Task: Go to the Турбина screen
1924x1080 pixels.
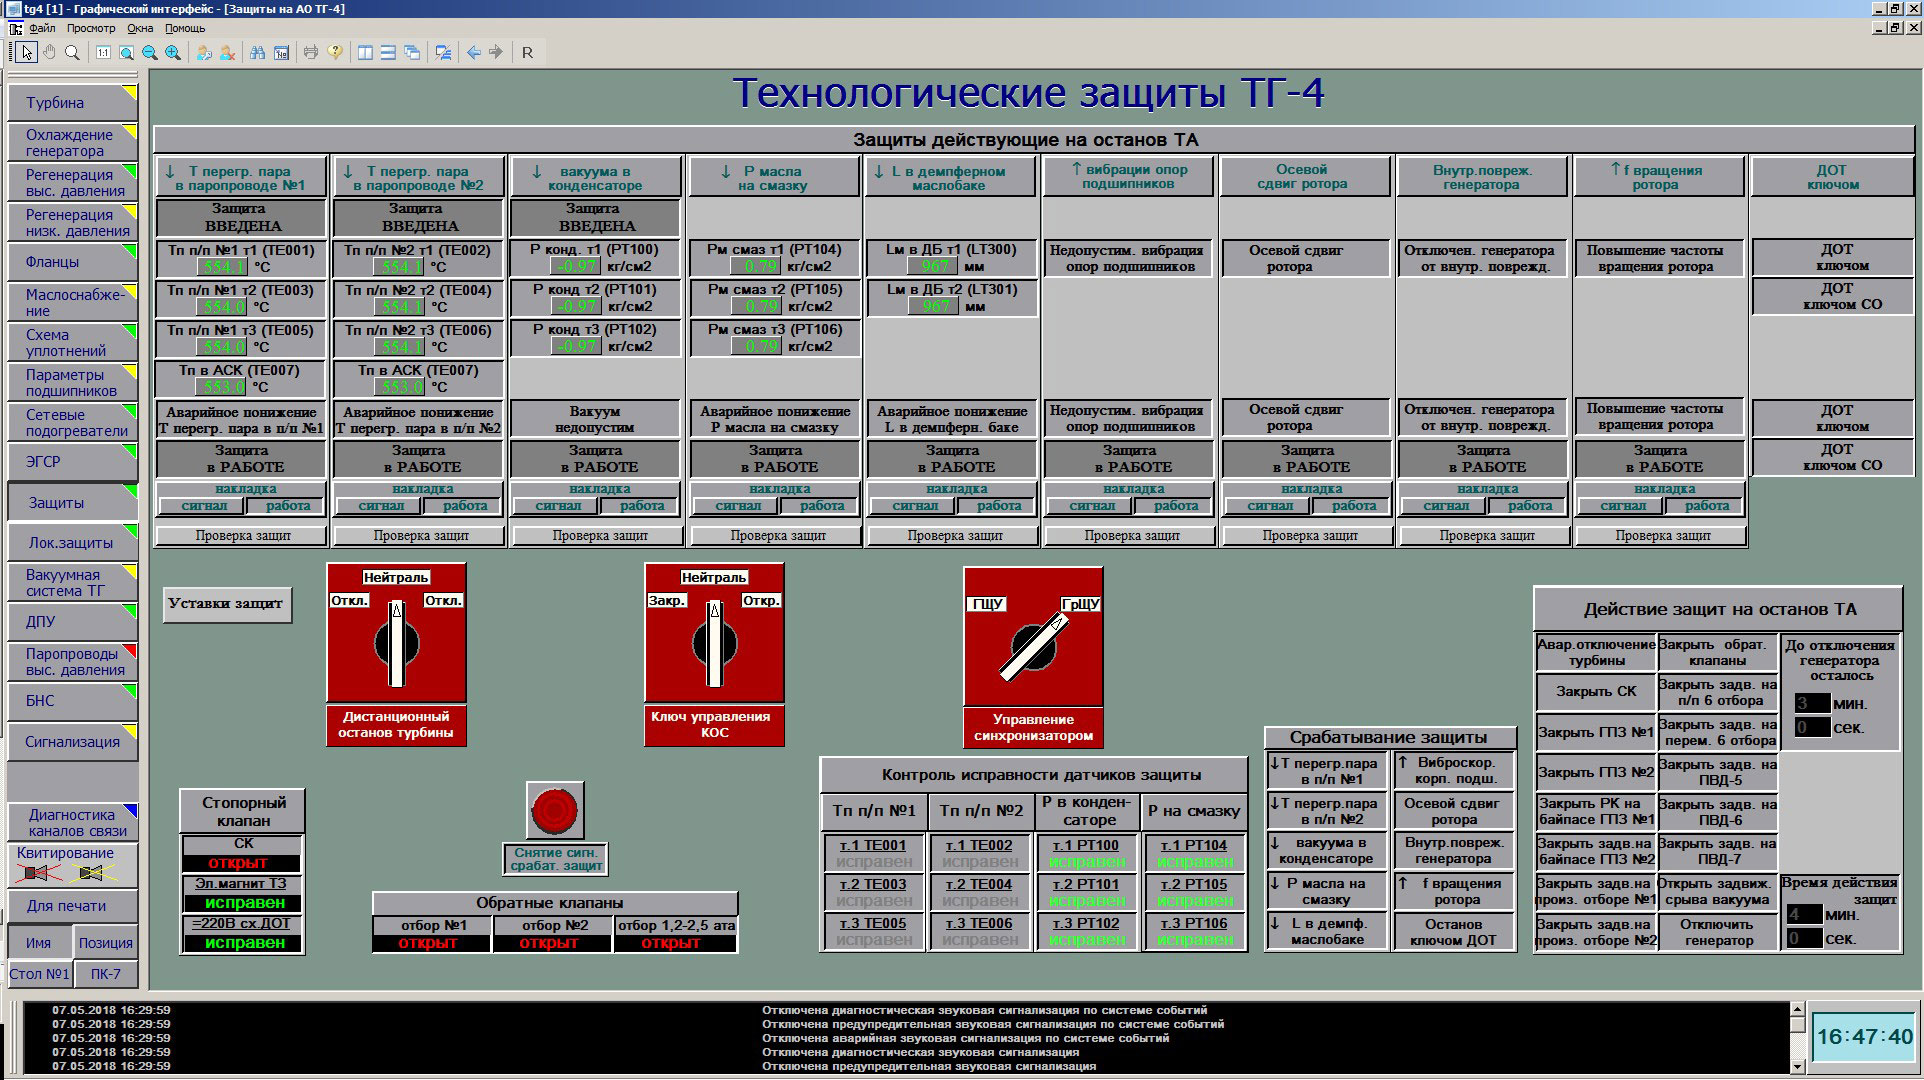Action: point(72,103)
